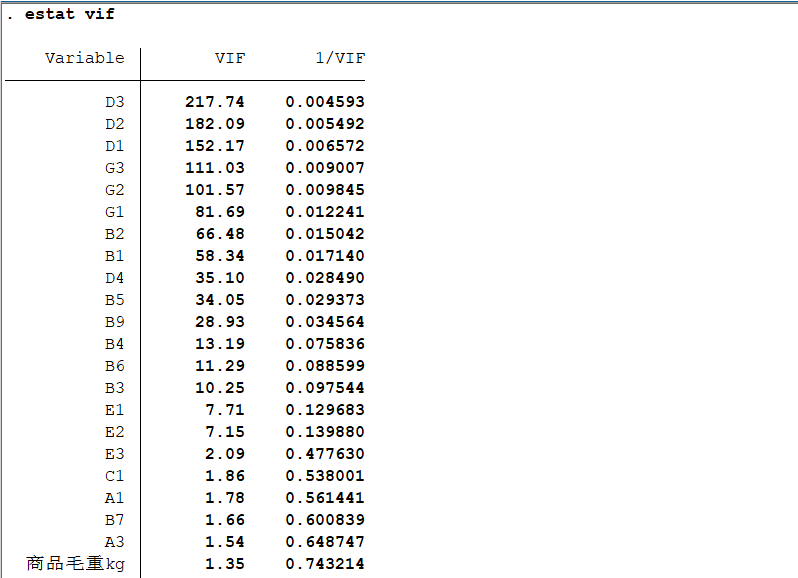The image size is (798, 578).
Task: Select variable name B9
Action: point(115,322)
